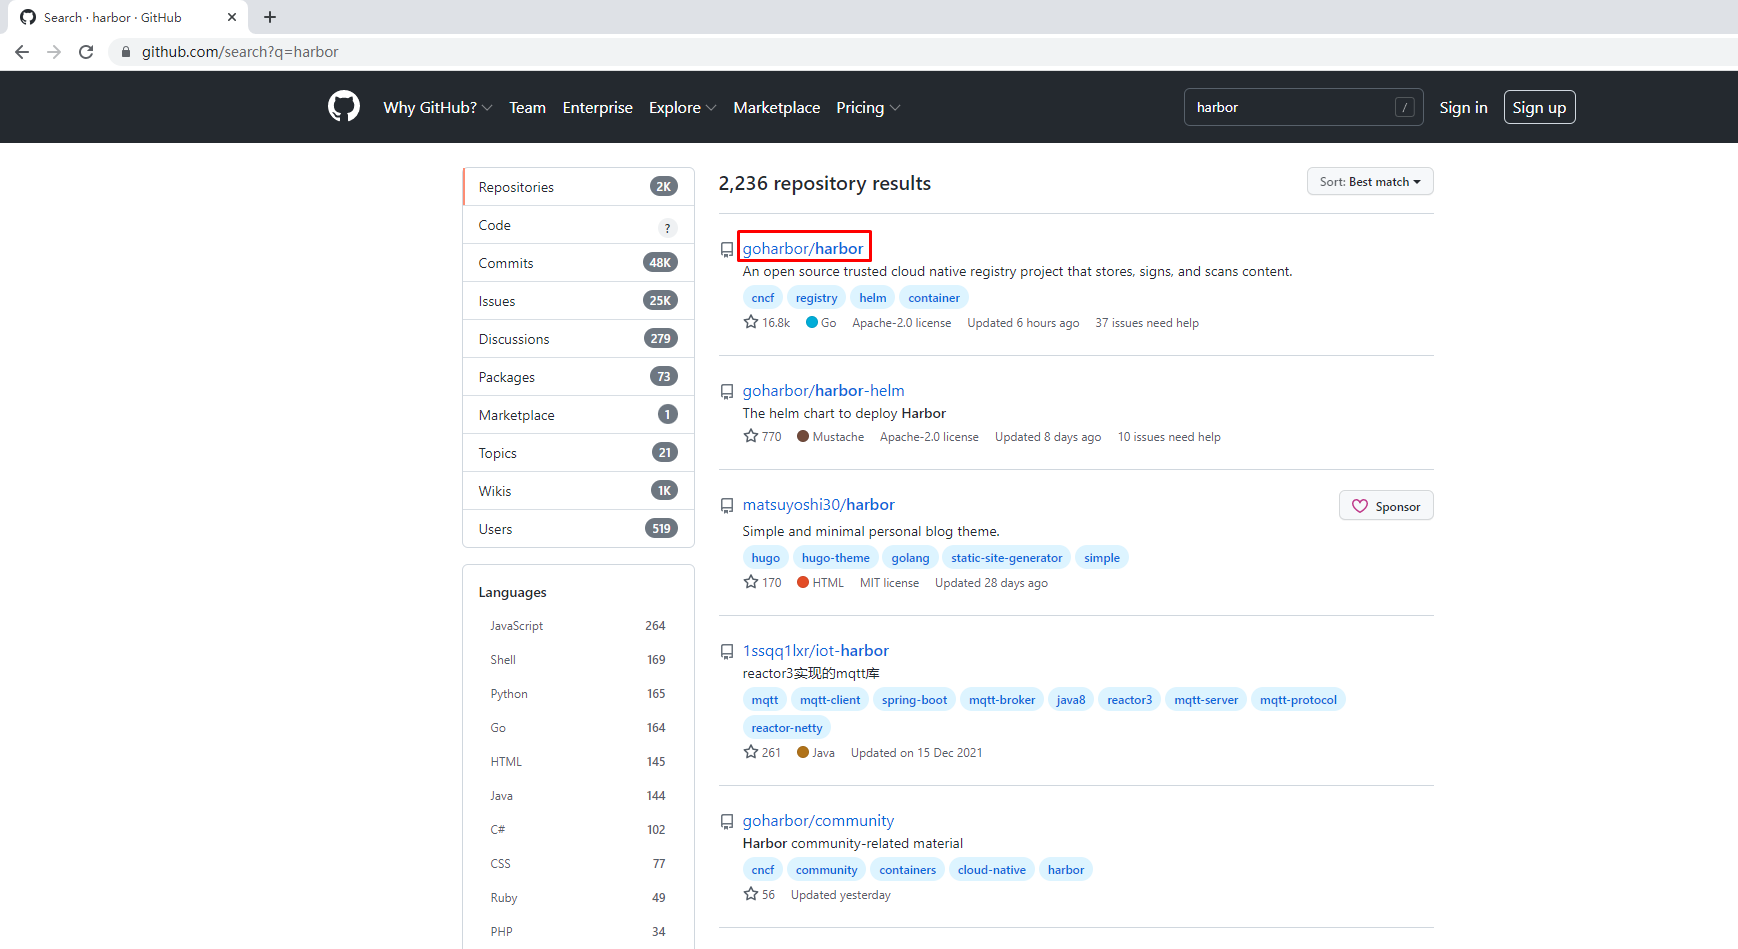Click the browser back arrow
This screenshot has width=1738, height=949.
22,52
